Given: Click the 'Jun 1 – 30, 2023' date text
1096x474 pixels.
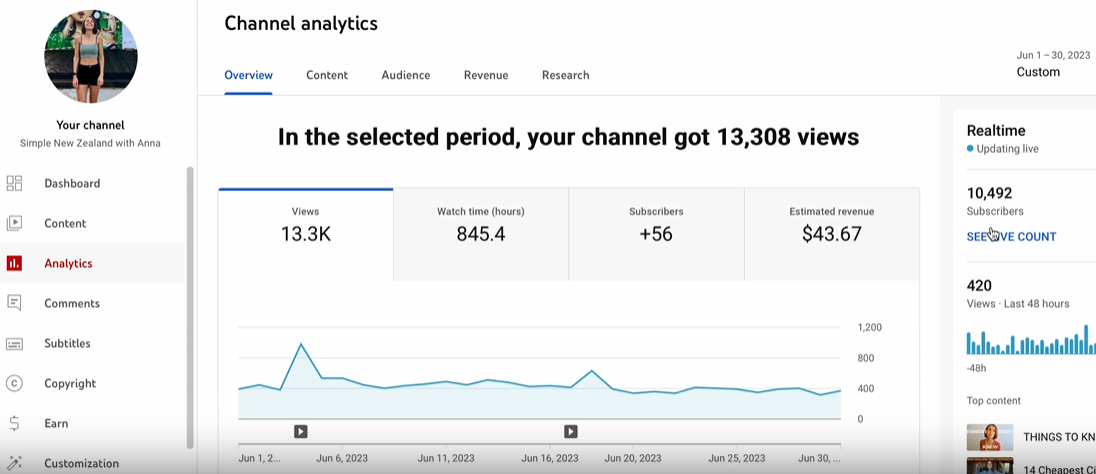Looking at the screenshot, I should coord(1053,55).
